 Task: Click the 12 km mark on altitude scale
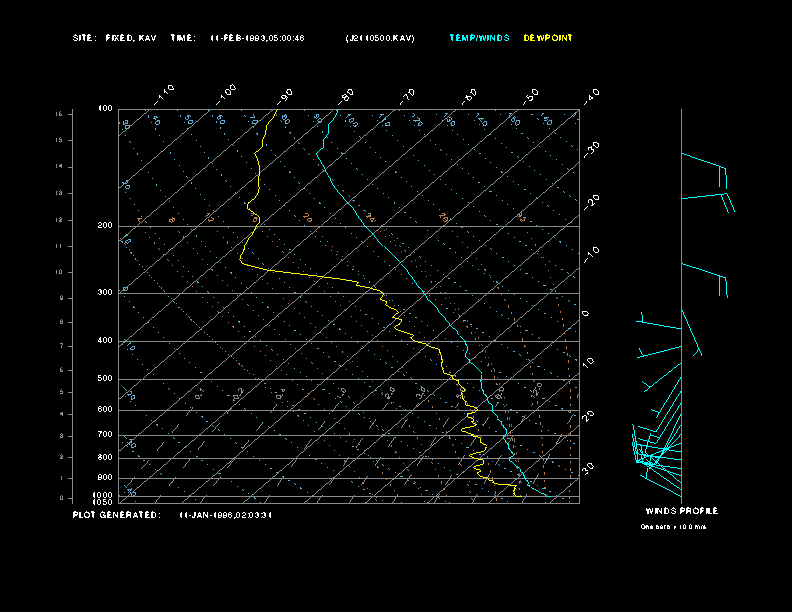coord(59,220)
